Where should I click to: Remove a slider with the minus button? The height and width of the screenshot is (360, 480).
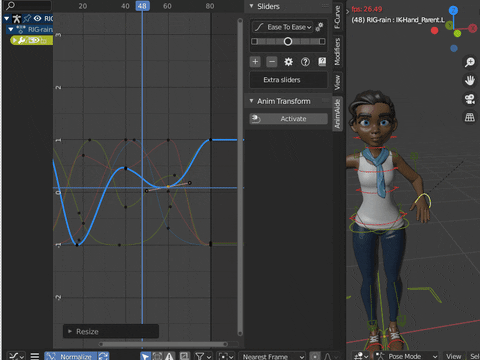[272, 62]
